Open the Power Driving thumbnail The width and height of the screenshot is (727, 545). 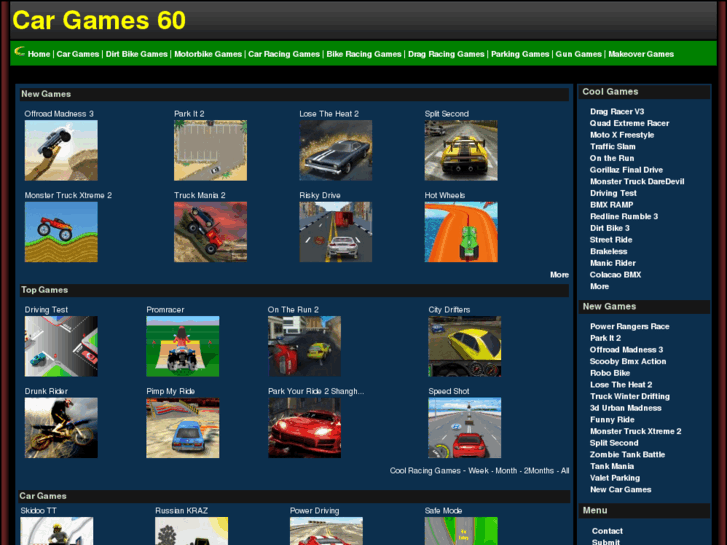(x=326, y=531)
